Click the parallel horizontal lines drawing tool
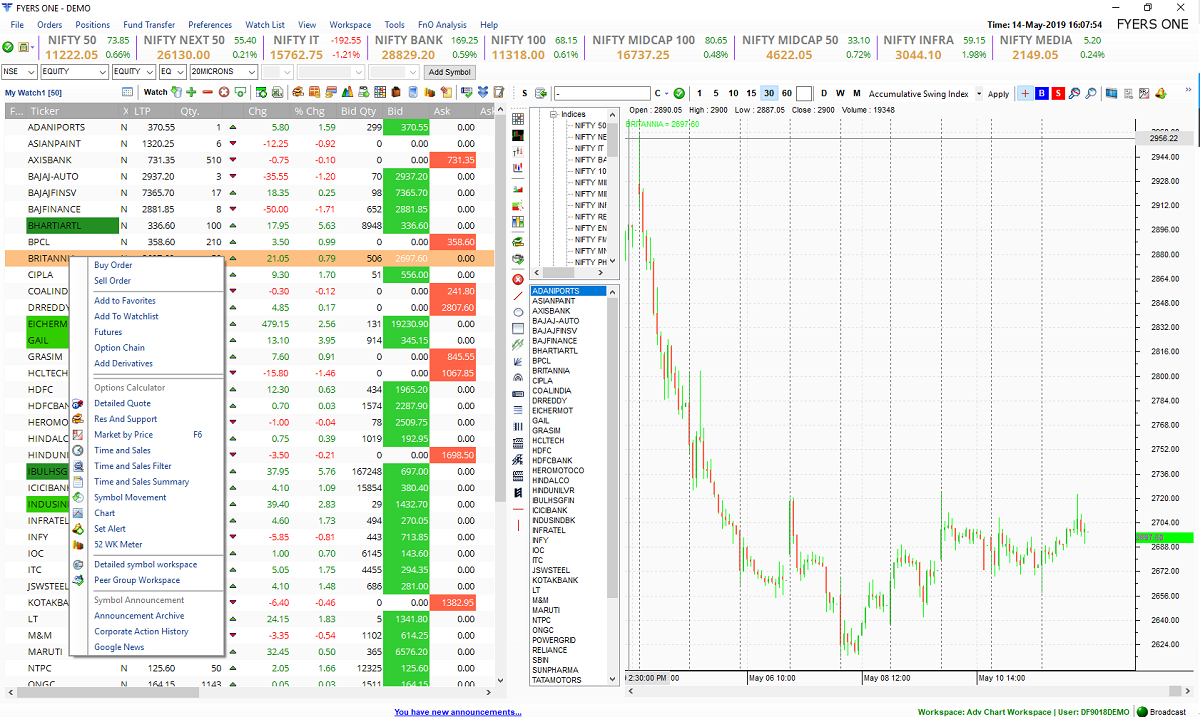This screenshot has width=1200, height=717. point(518,410)
